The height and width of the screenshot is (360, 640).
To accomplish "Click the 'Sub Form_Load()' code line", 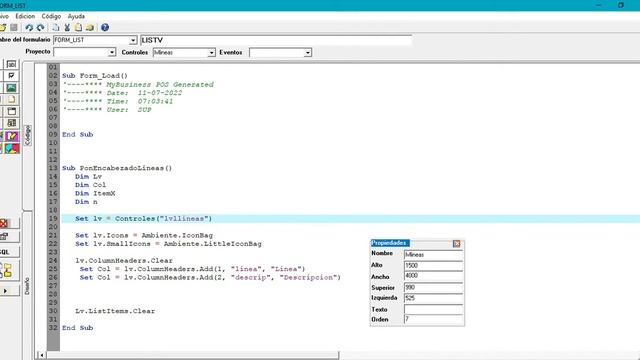I will coord(95,76).
